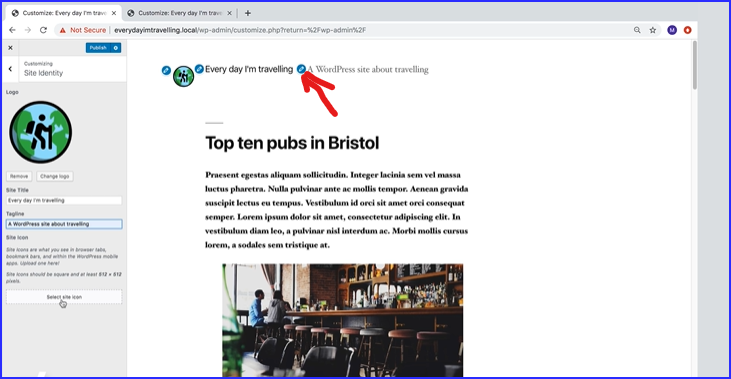Click the pencil edit shortcut beside the tagline
The image size is (731, 379).
point(302,69)
